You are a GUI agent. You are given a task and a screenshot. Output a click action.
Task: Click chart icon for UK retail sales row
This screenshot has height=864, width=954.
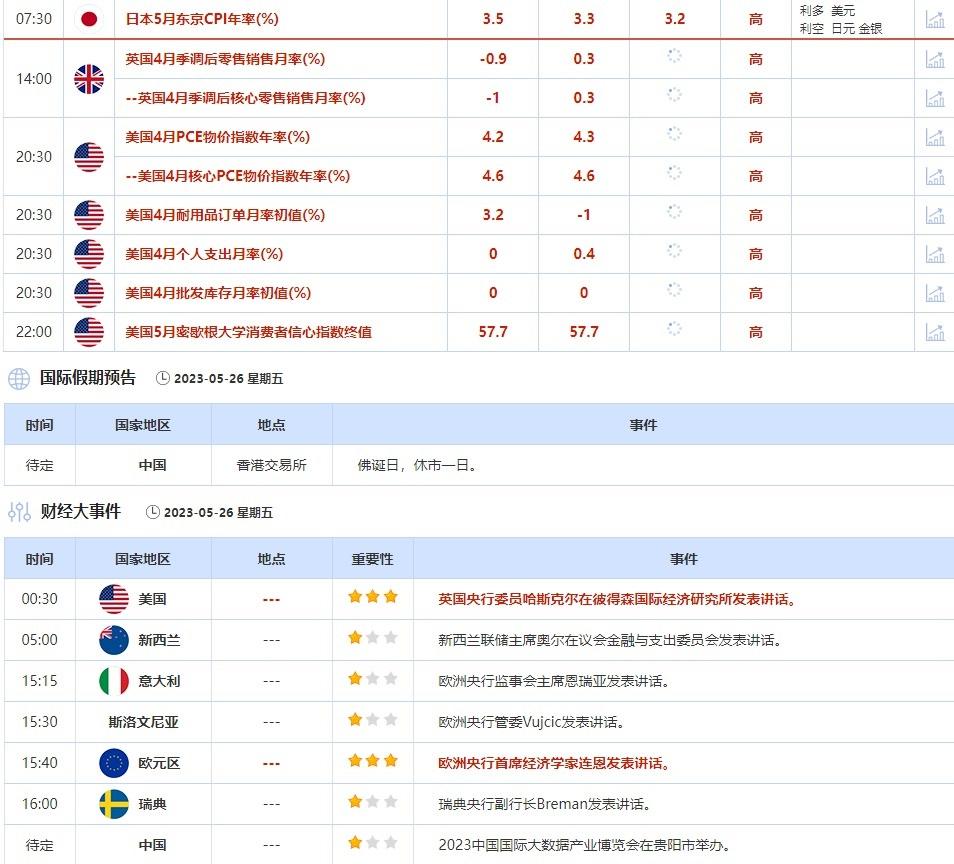click(934, 59)
